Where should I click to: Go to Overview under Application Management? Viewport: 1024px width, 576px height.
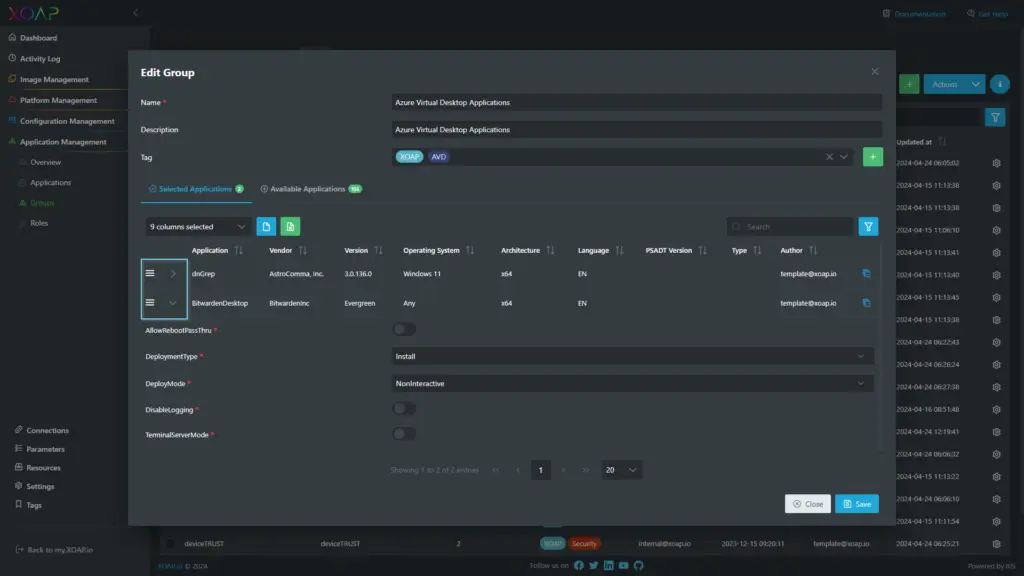pyautogui.click(x=45, y=162)
